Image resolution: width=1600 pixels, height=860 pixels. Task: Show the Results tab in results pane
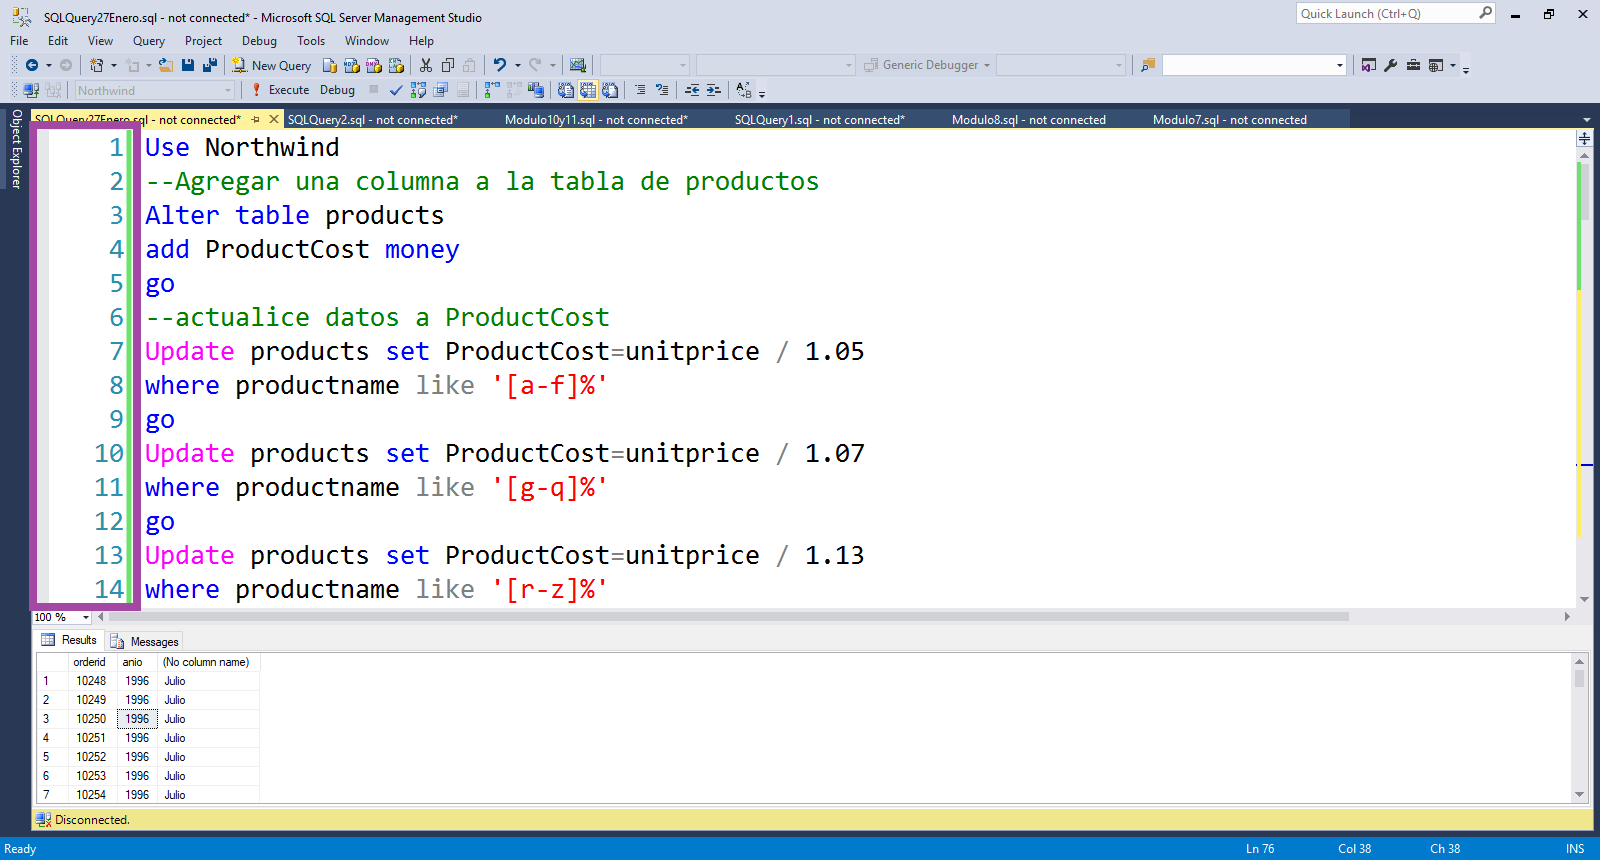point(69,640)
